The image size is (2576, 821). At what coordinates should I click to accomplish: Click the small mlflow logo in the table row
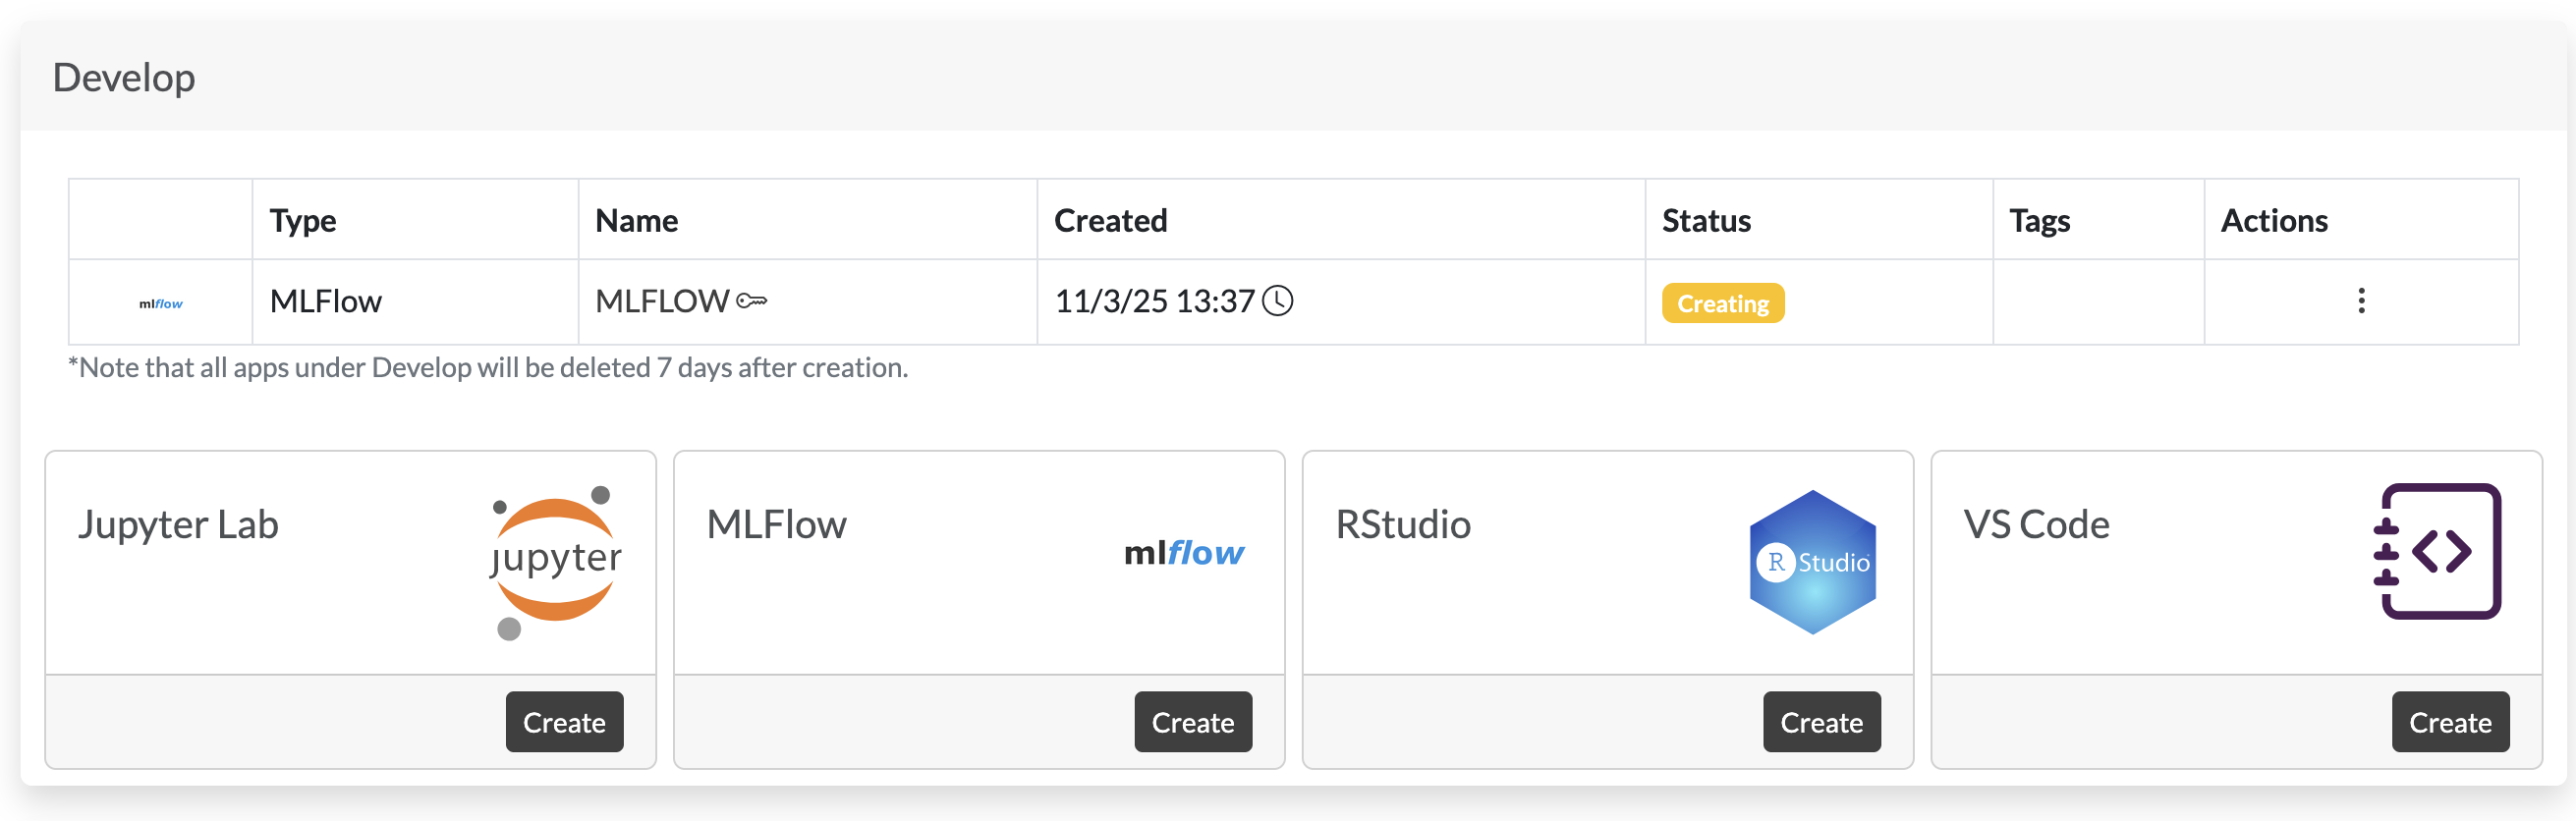[161, 303]
